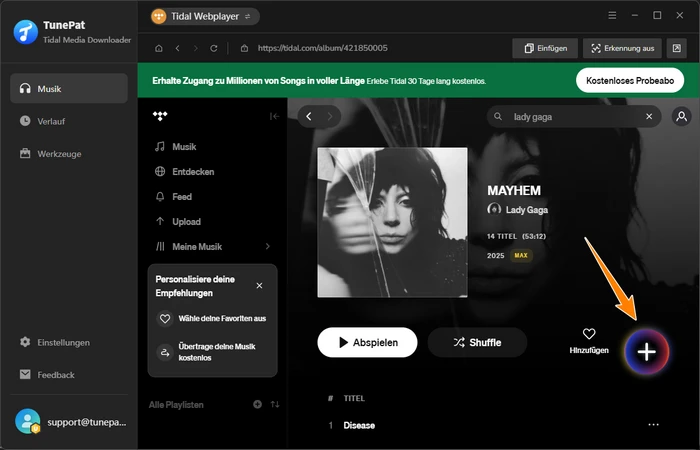The image size is (700, 450).
Task: Open the Feedback section
Action: tap(69, 375)
